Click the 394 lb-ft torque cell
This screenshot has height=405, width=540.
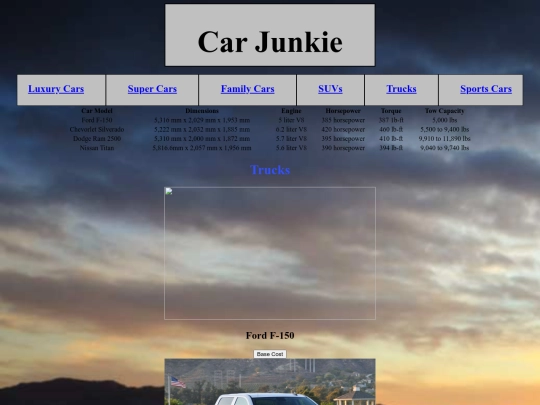(x=391, y=148)
